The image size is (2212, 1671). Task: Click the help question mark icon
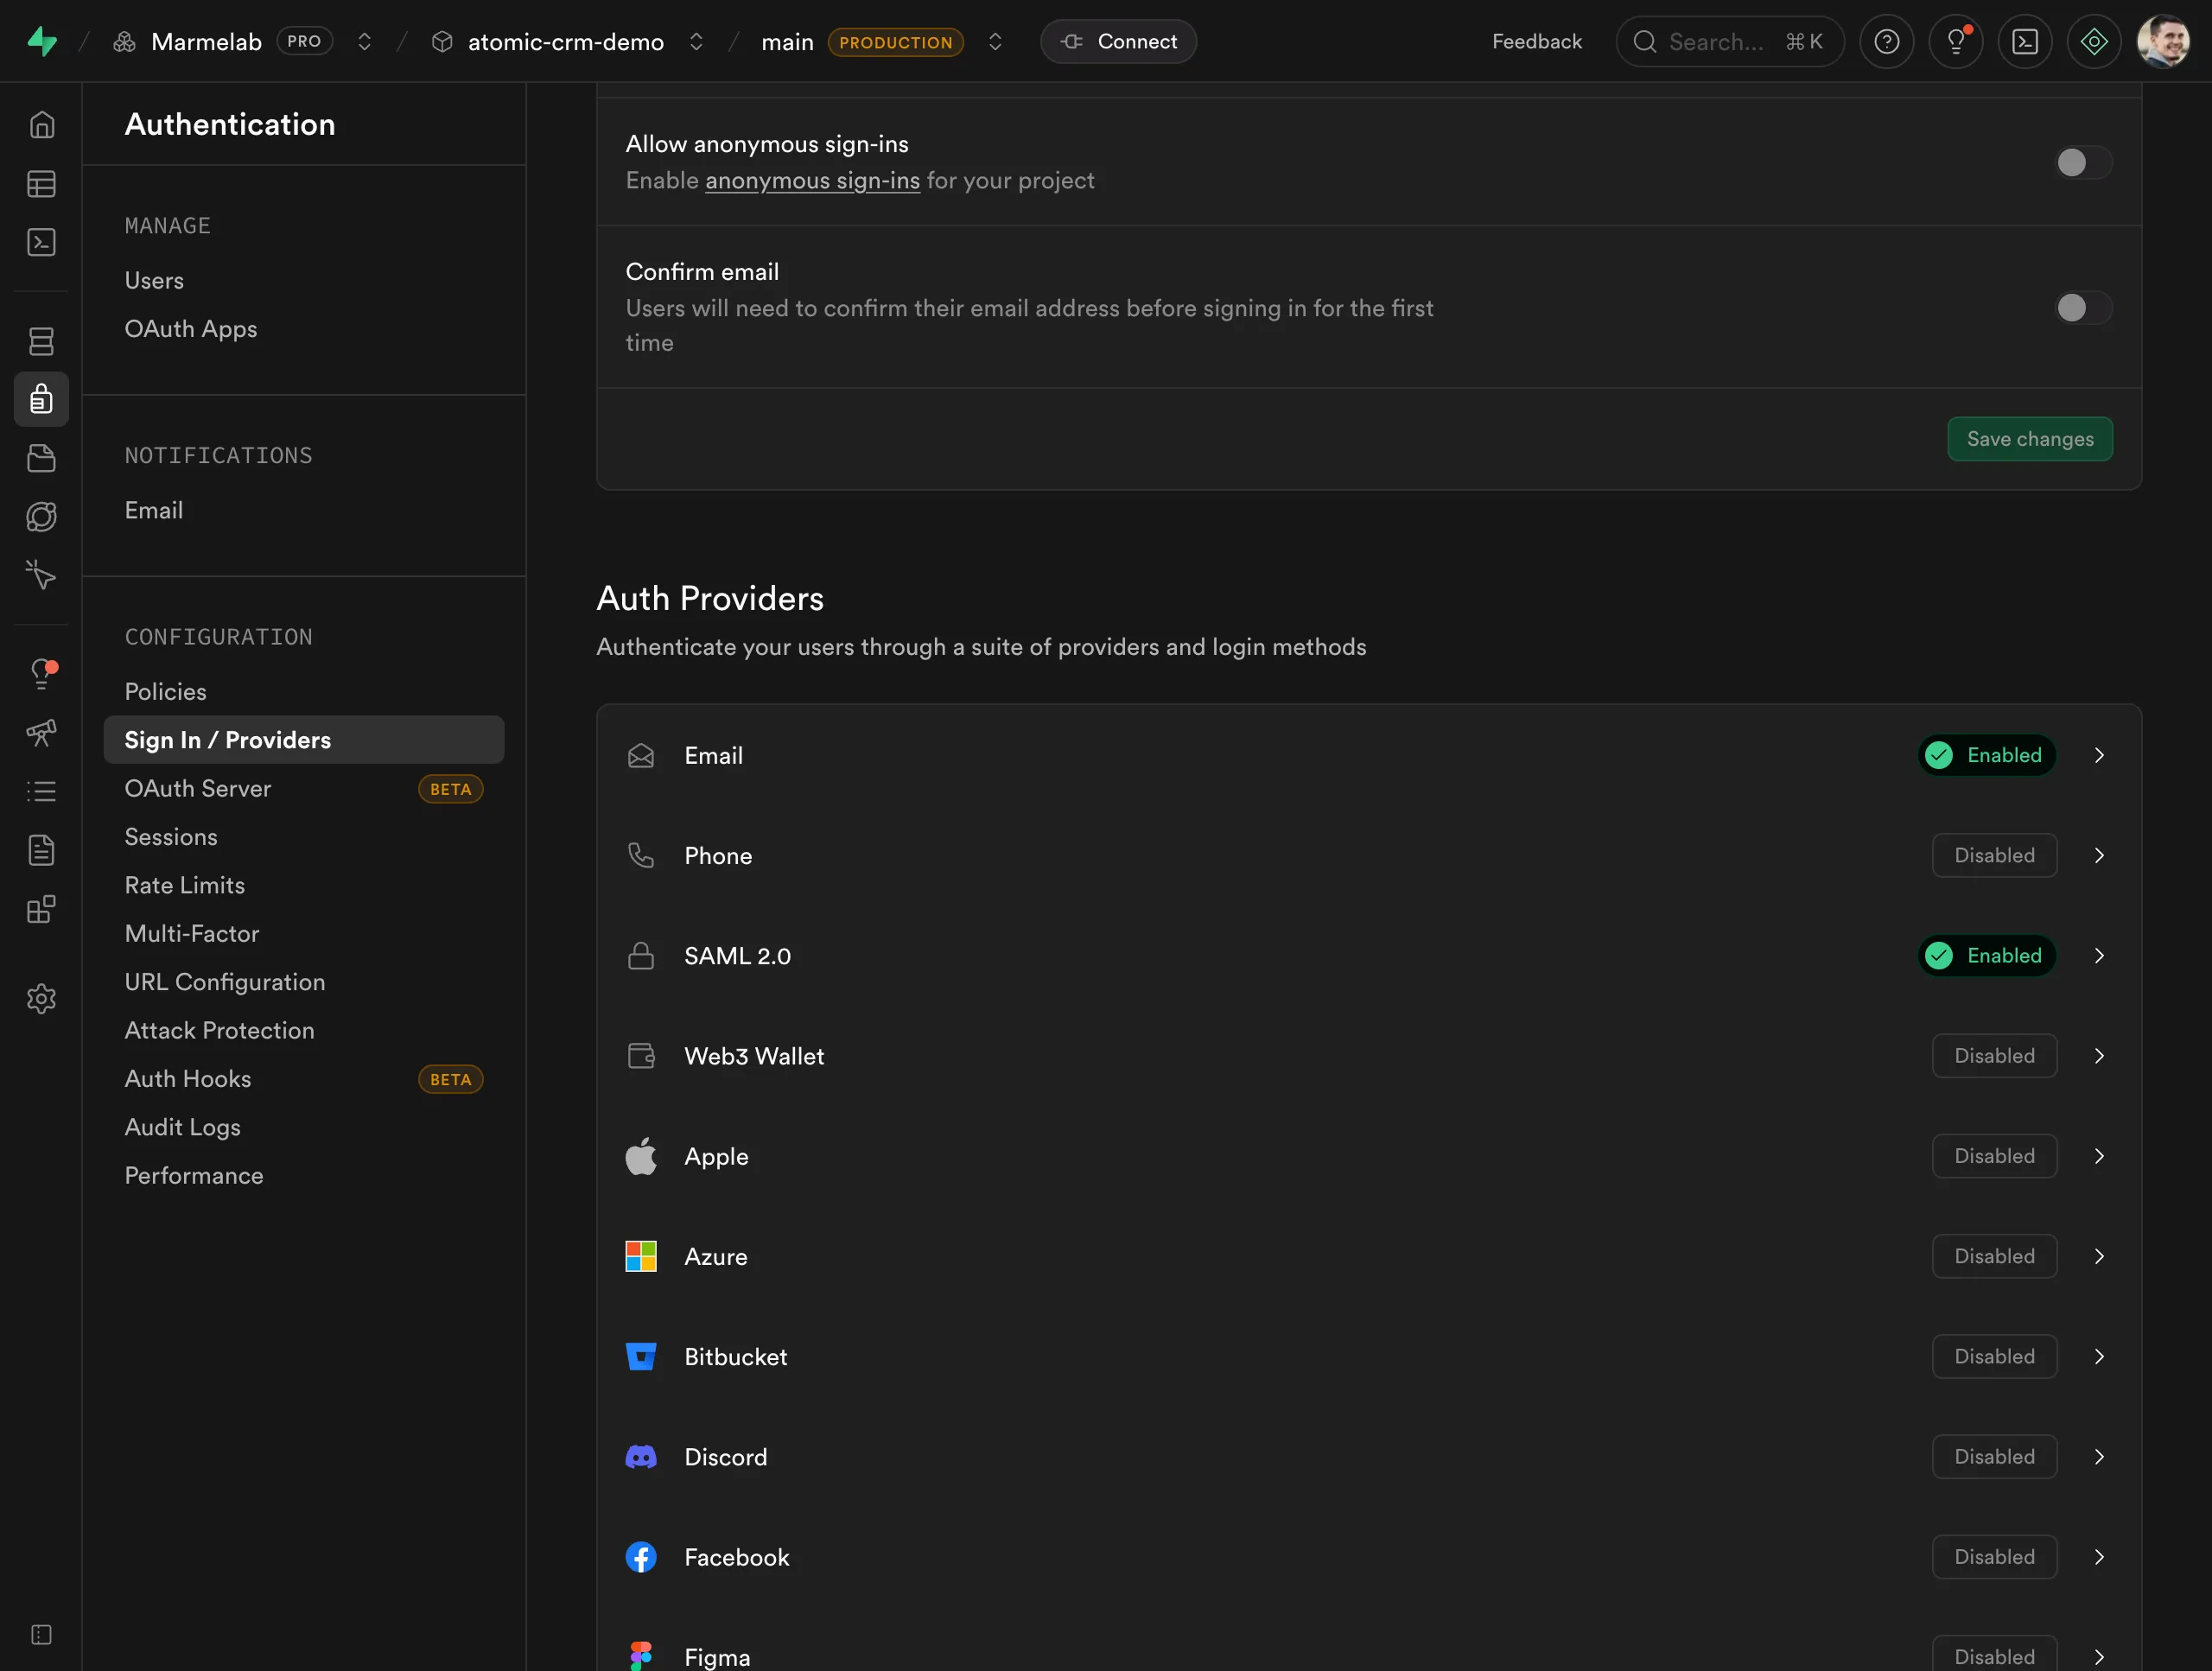(x=1886, y=41)
